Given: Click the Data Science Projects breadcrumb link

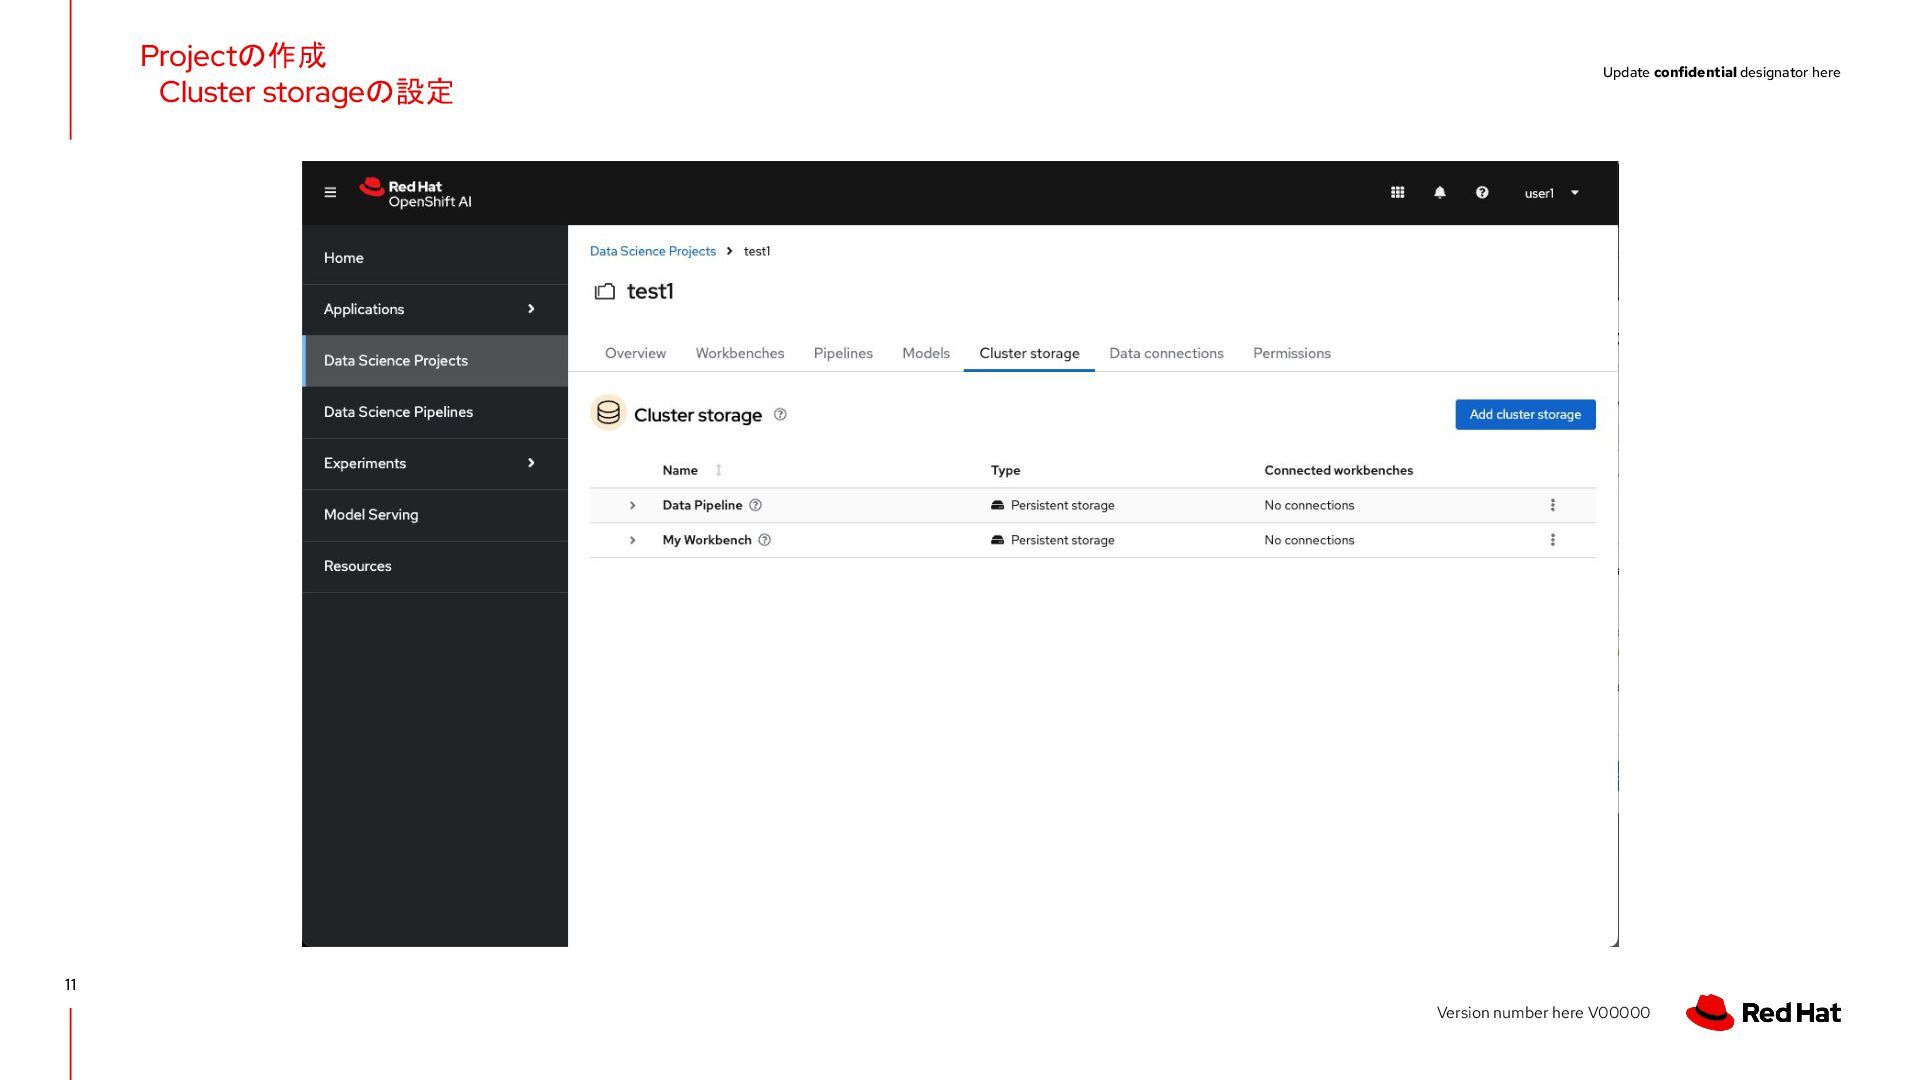Looking at the screenshot, I should pyautogui.click(x=652, y=251).
